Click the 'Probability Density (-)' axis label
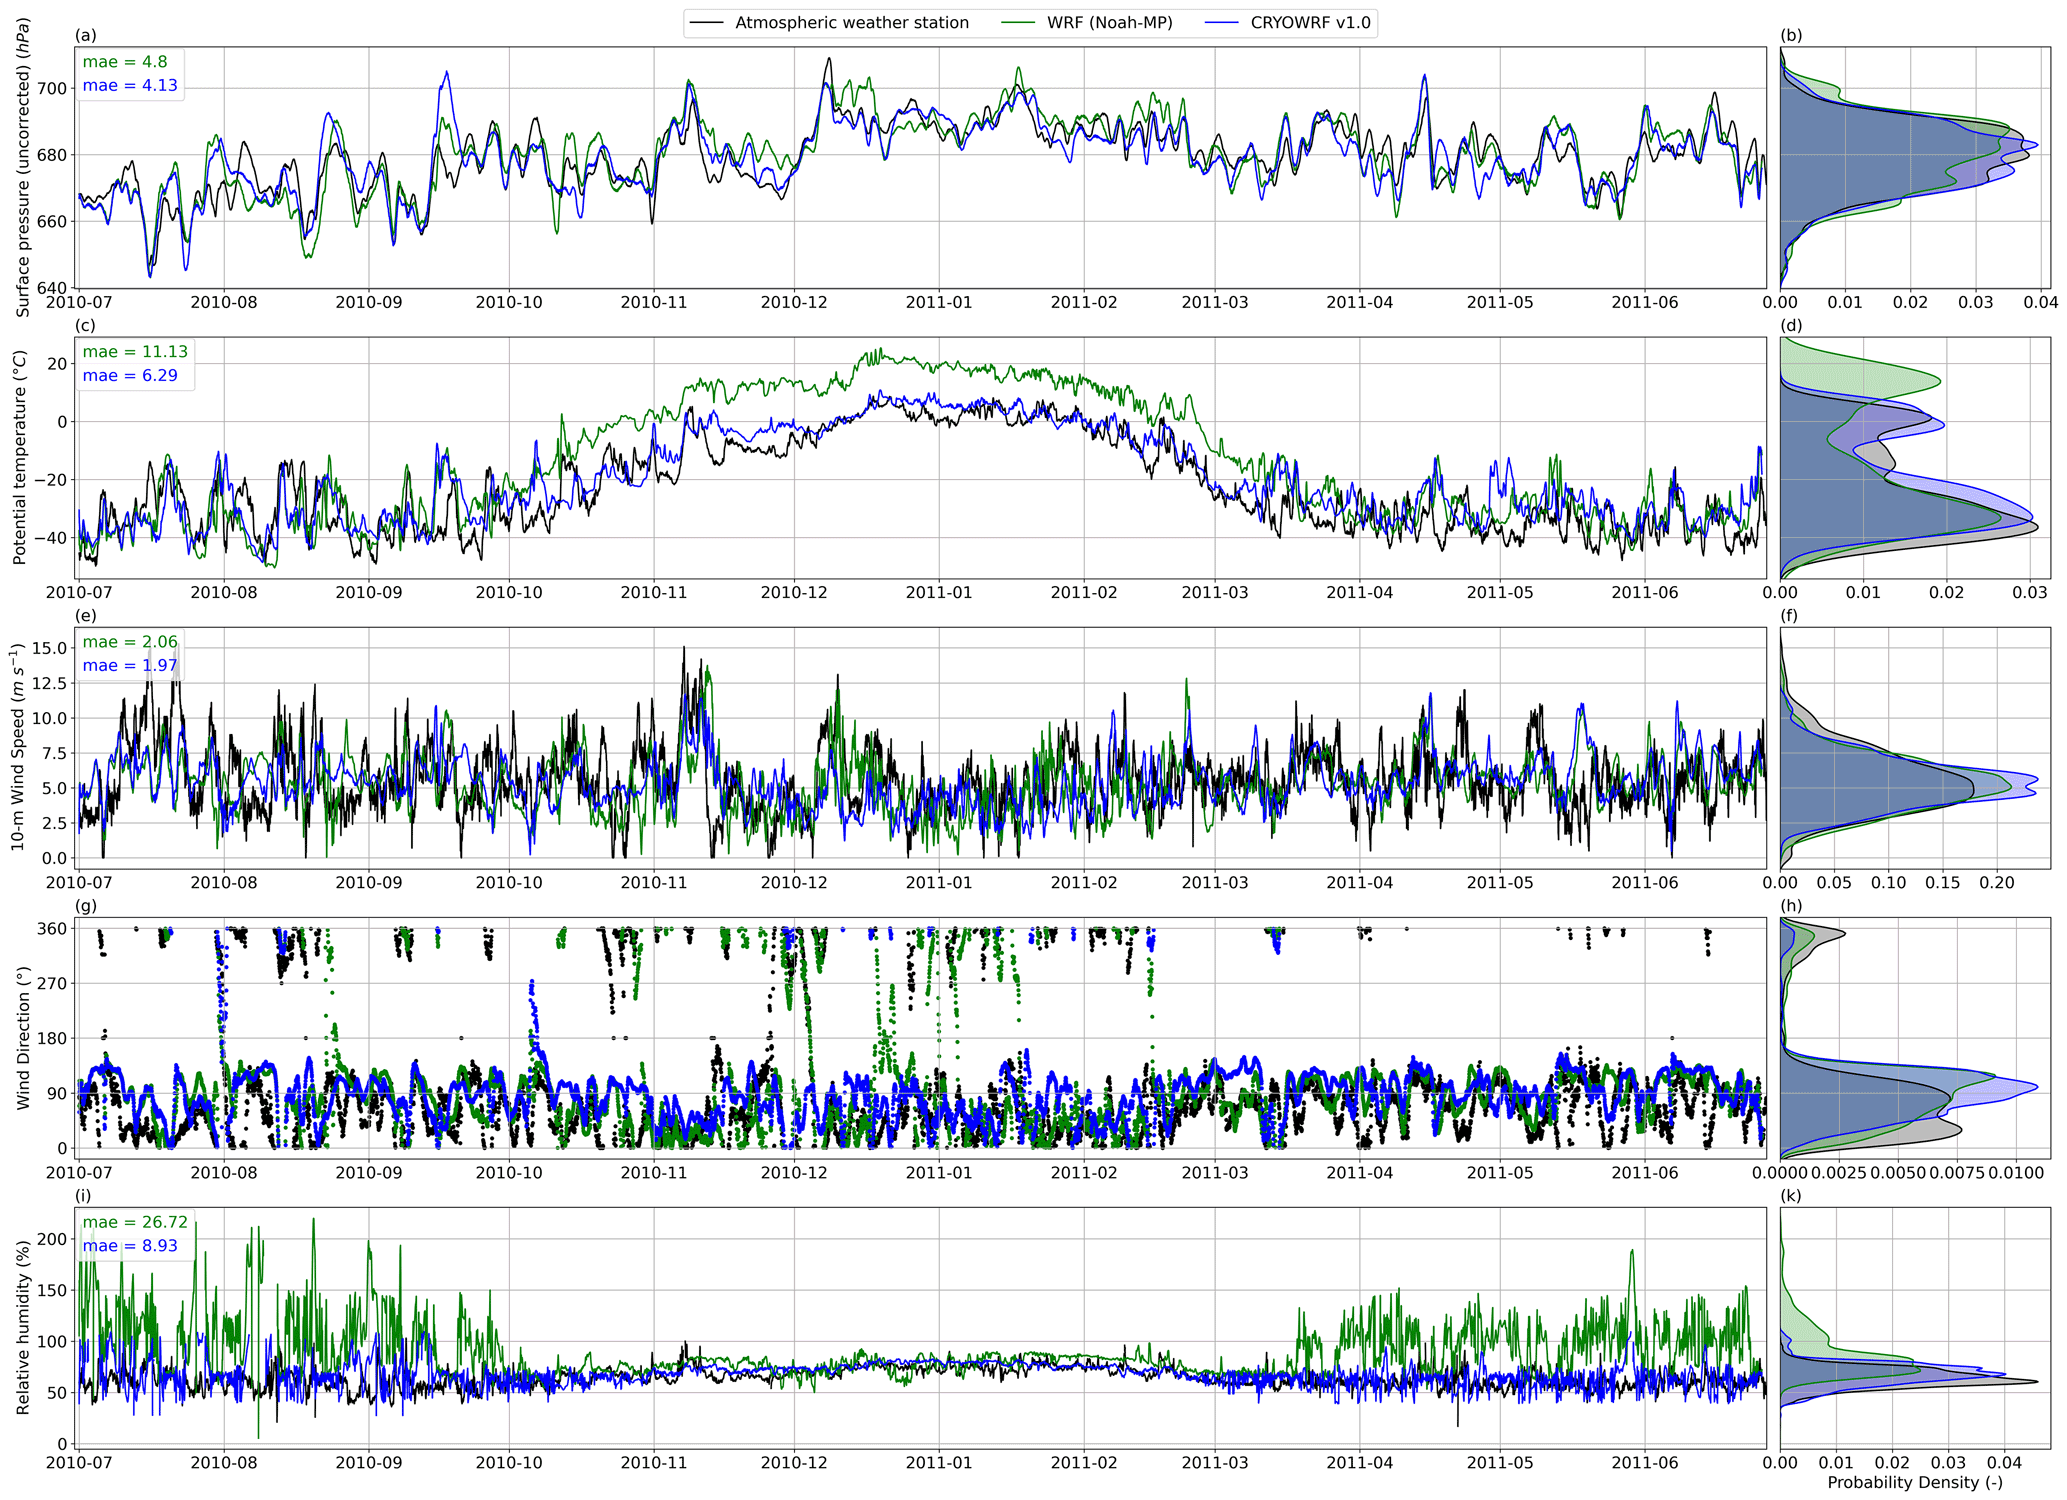The width and height of the screenshot is (2067, 1500). click(x=1914, y=1482)
